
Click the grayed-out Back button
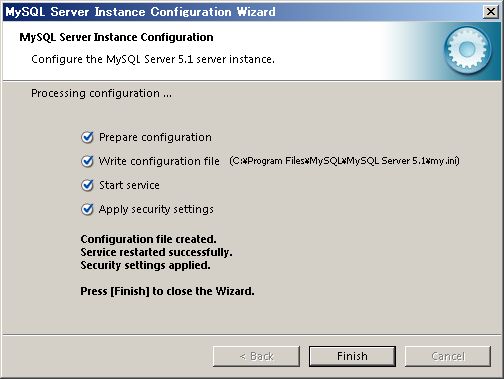(256, 356)
